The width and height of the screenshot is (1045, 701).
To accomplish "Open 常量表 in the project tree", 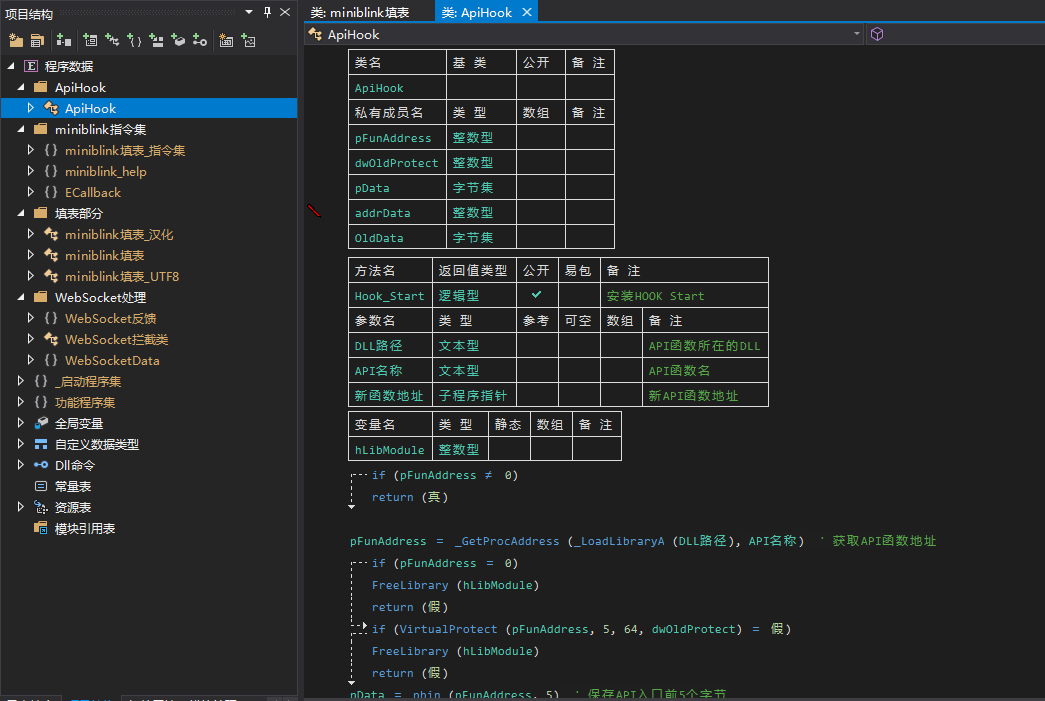I will [x=73, y=486].
